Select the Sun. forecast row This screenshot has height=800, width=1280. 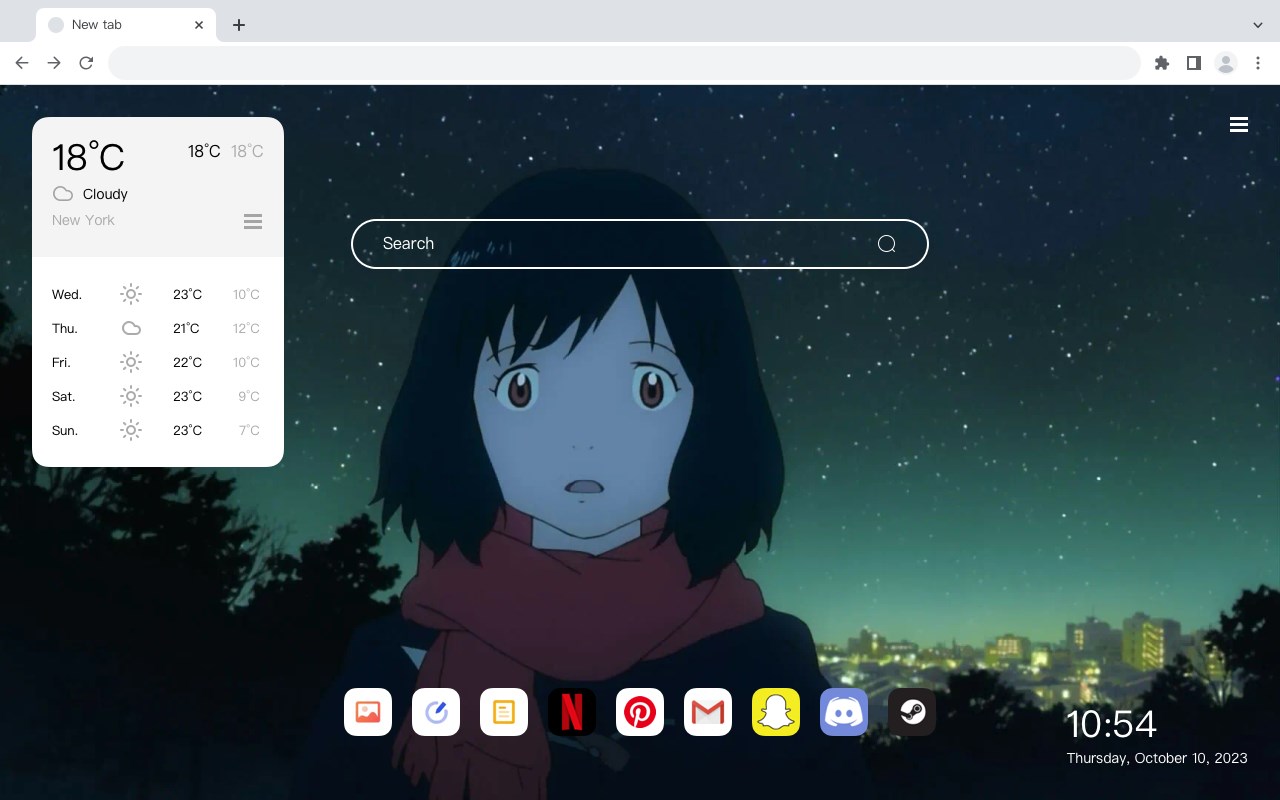pyautogui.click(x=158, y=430)
